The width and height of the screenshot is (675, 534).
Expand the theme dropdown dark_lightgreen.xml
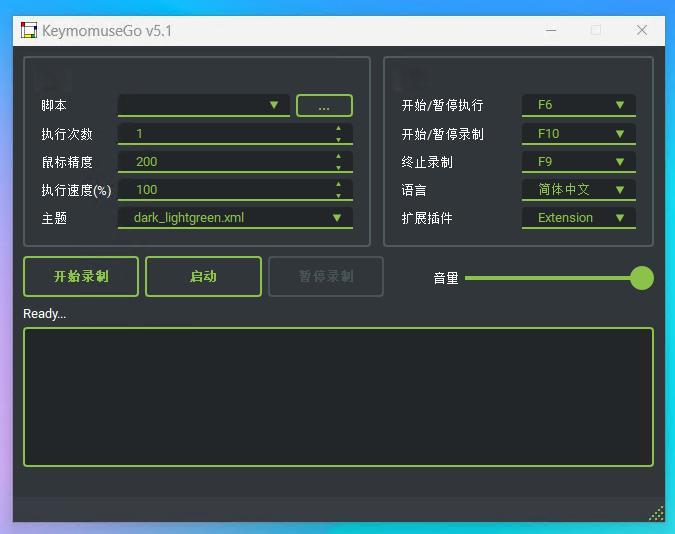point(235,217)
